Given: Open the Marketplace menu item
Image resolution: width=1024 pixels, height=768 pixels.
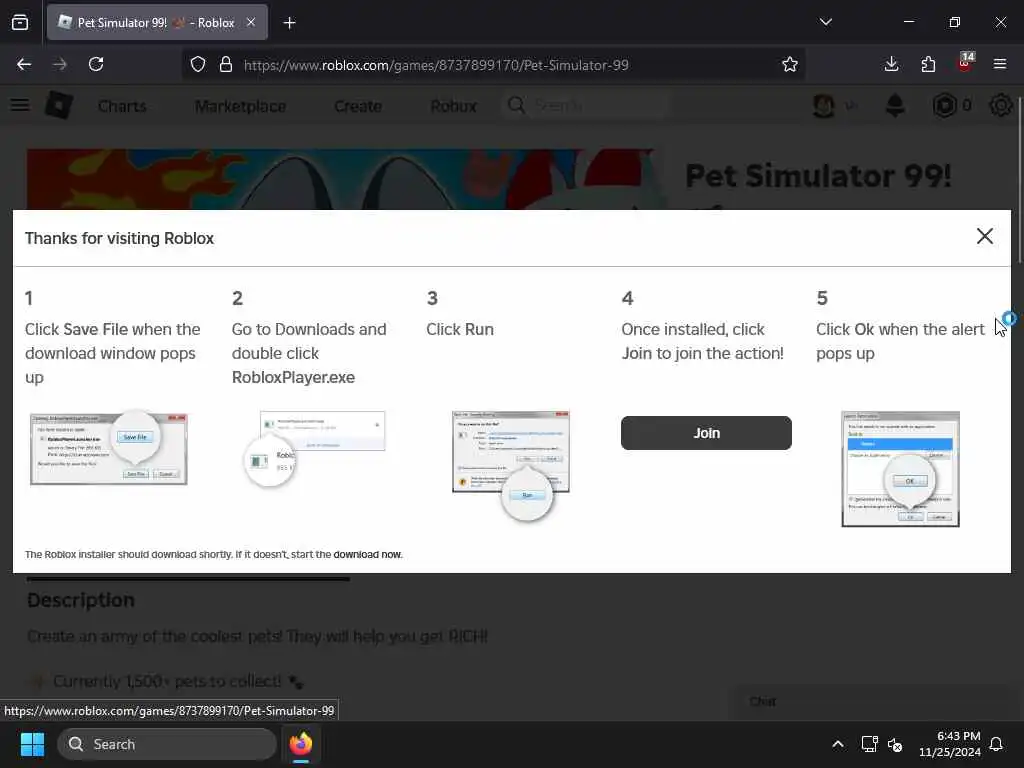Looking at the screenshot, I should click(x=240, y=106).
